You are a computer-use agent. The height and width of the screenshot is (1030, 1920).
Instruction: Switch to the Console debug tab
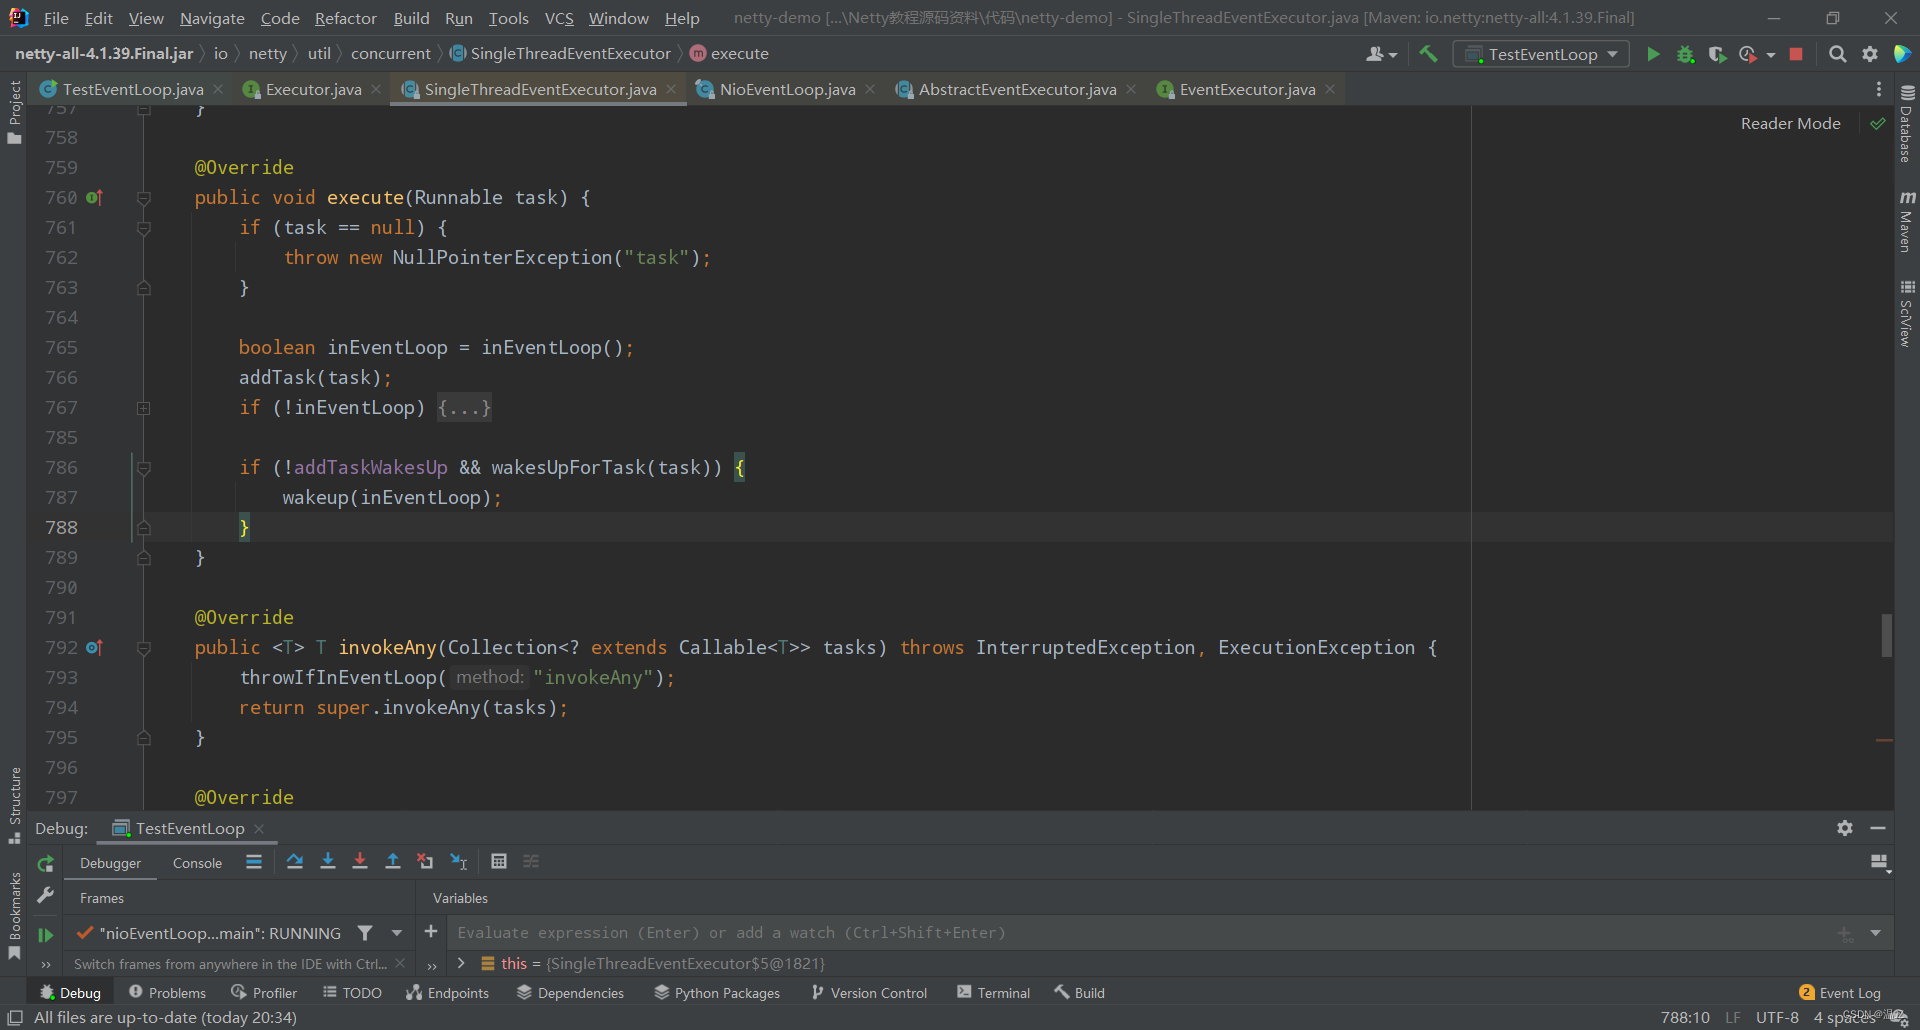pyautogui.click(x=197, y=863)
